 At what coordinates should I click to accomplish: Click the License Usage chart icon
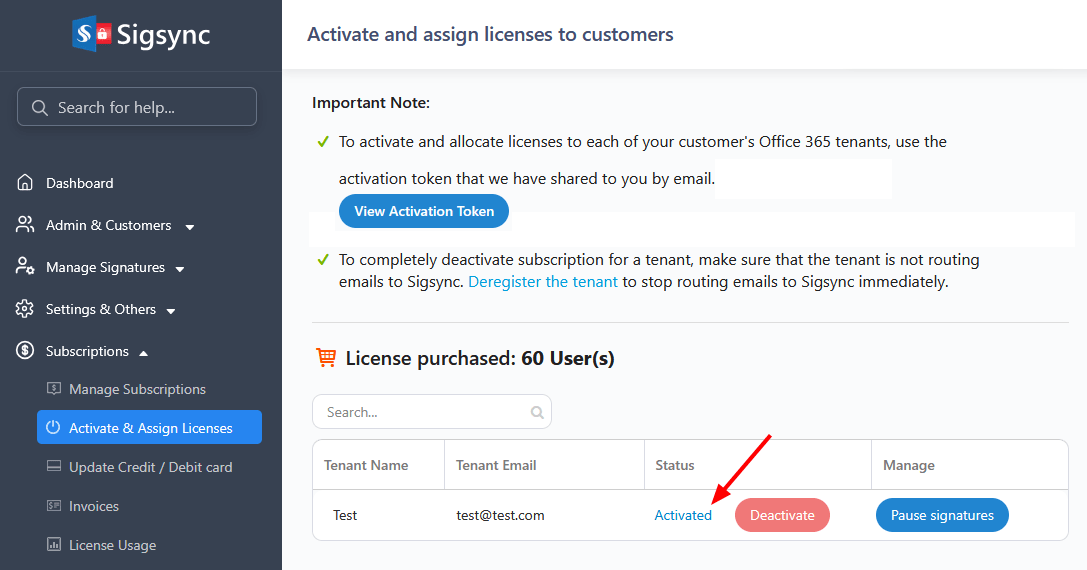(53, 545)
